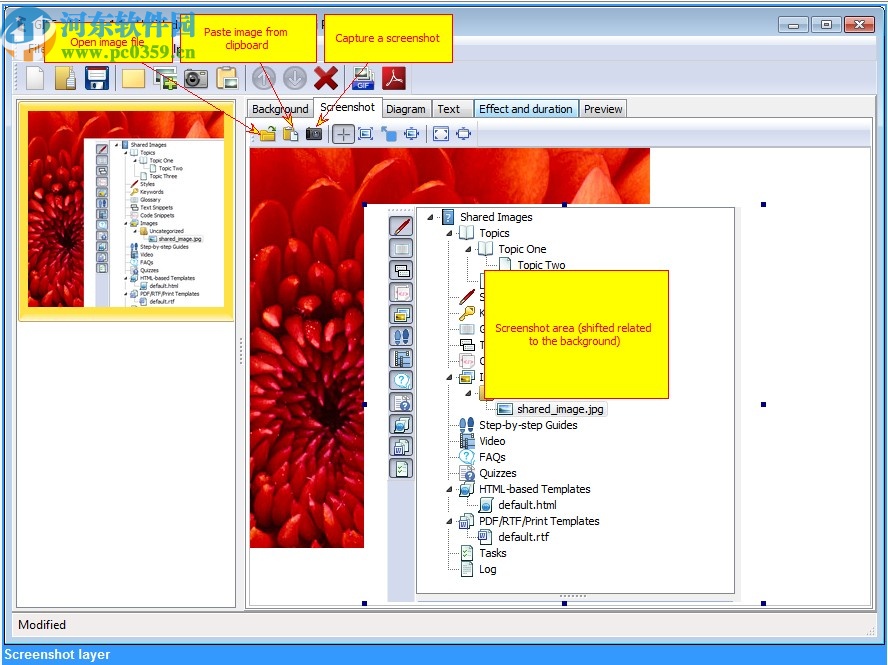Select the FAQs tree item
Viewport: 888px width, 665px height.
[492, 457]
